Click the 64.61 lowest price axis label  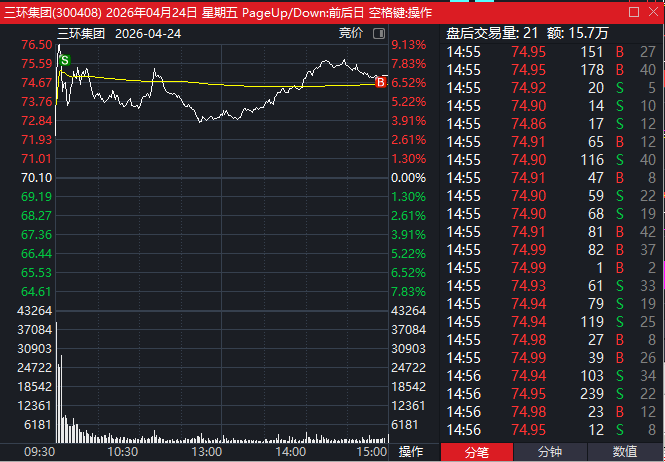point(37,291)
